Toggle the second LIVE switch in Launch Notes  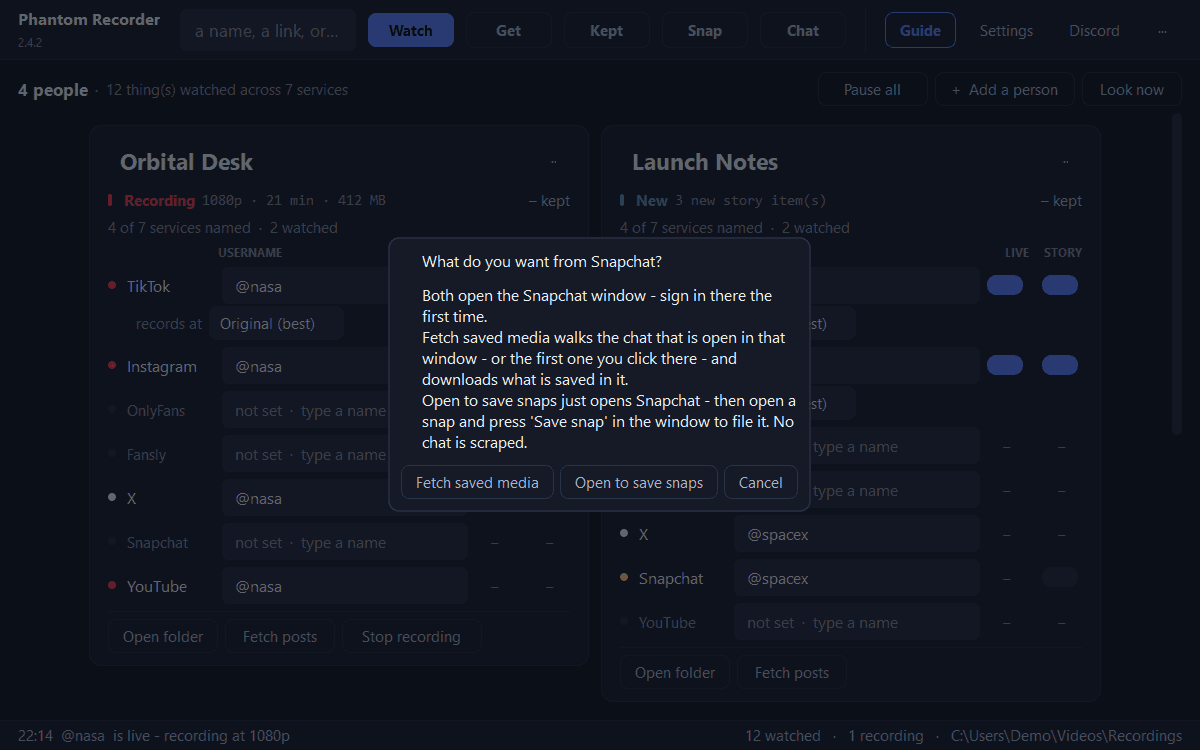point(1005,366)
